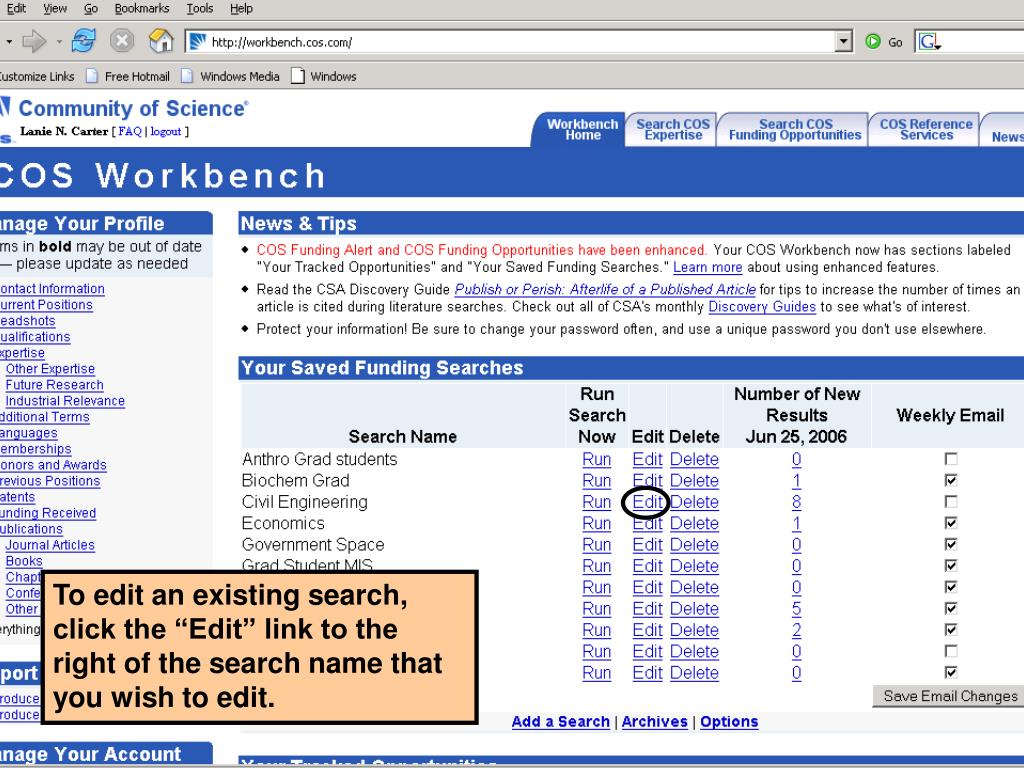Image resolution: width=1024 pixels, height=768 pixels.
Task: Open 8 new results for Civil Engineering
Action: (796, 502)
